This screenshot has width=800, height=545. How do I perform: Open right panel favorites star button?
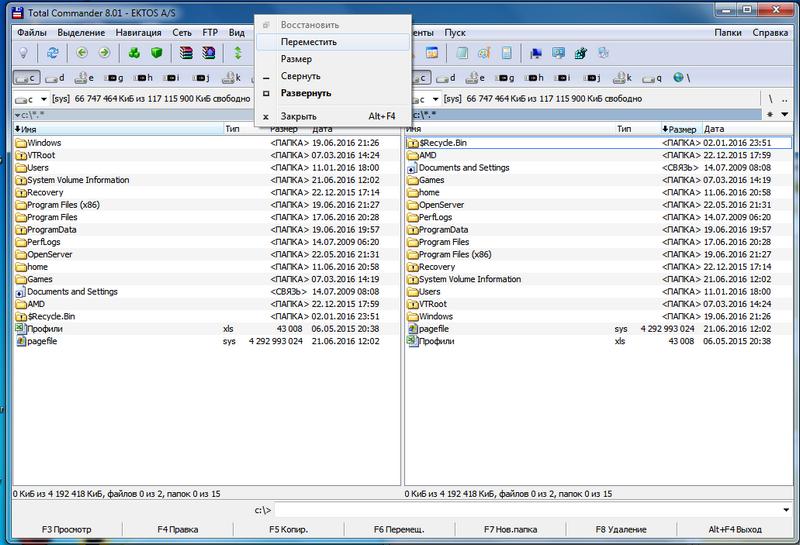[770, 114]
